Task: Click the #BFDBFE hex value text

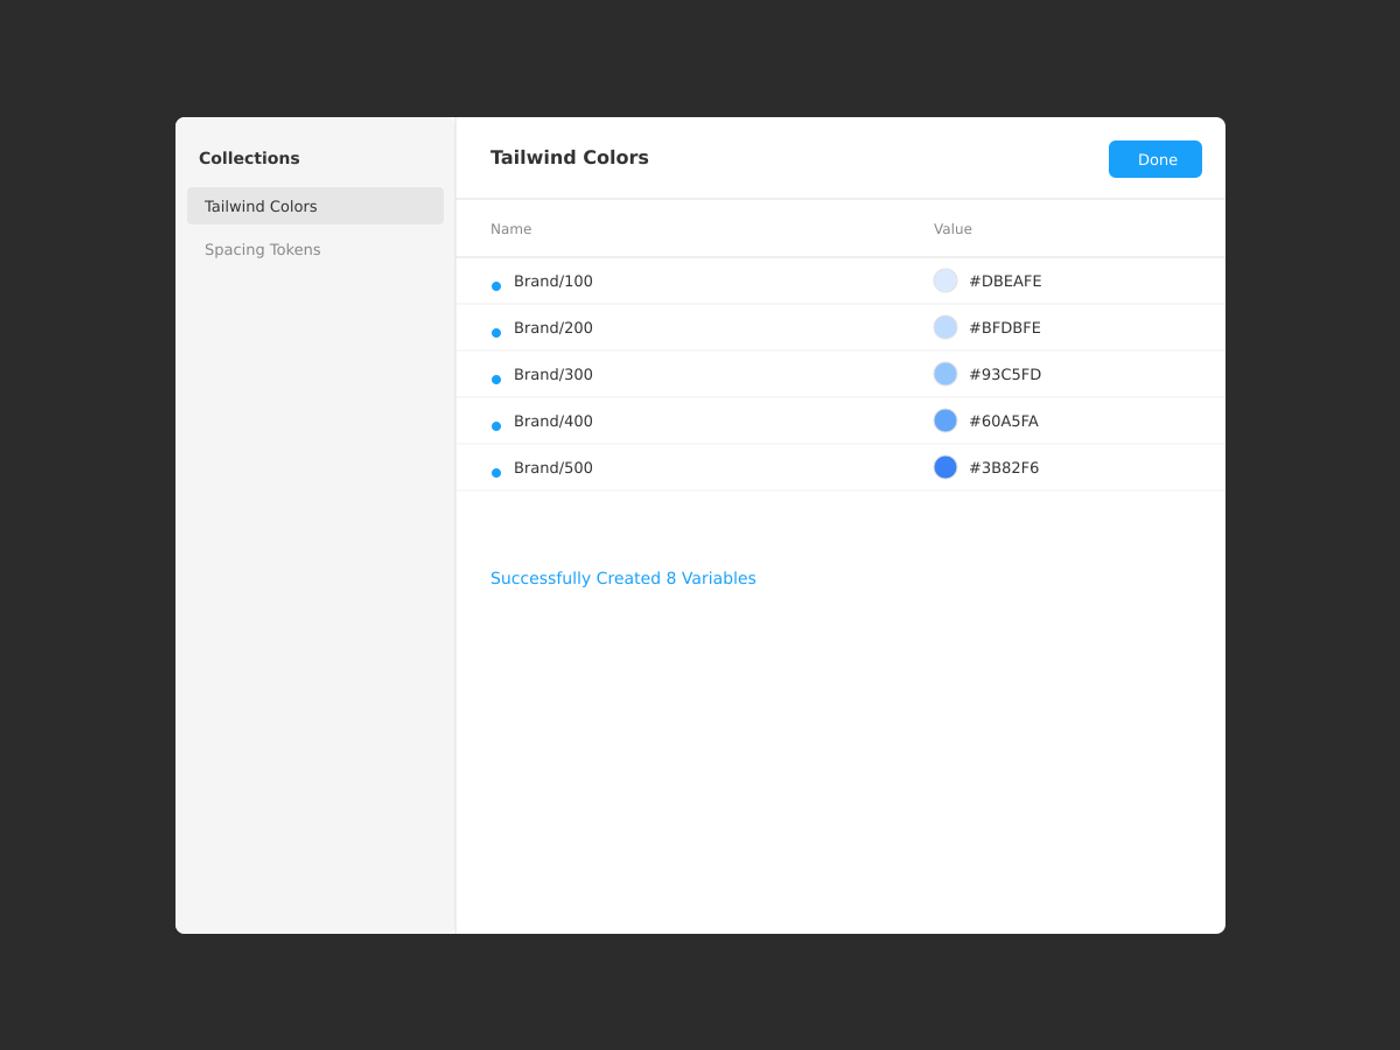Action: [x=1005, y=328]
